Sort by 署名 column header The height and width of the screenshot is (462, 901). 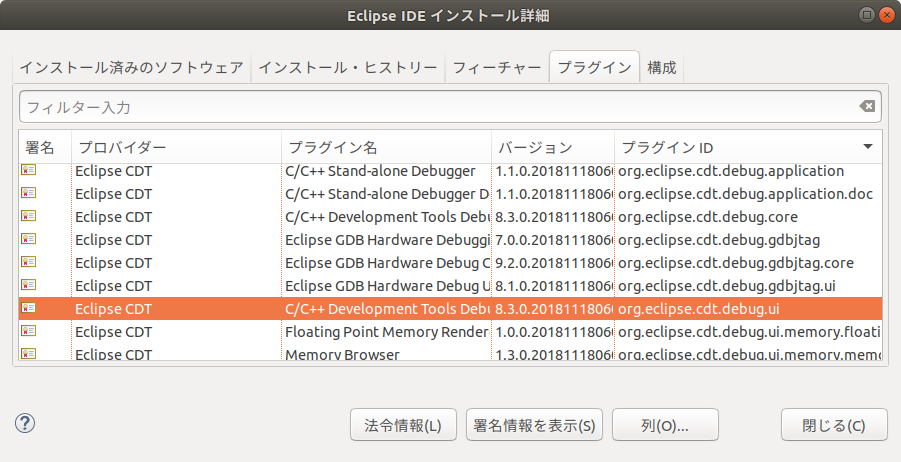click(x=45, y=147)
